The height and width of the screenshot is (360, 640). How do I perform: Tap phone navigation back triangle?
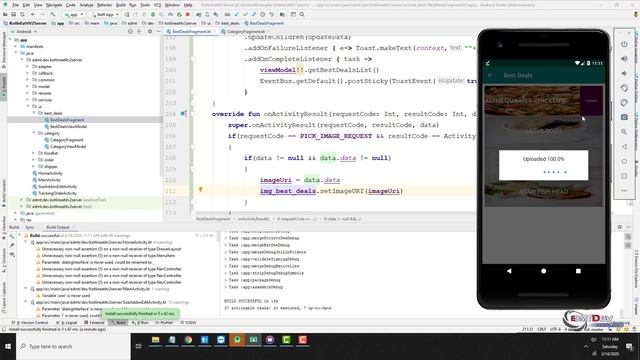[509, 271]
